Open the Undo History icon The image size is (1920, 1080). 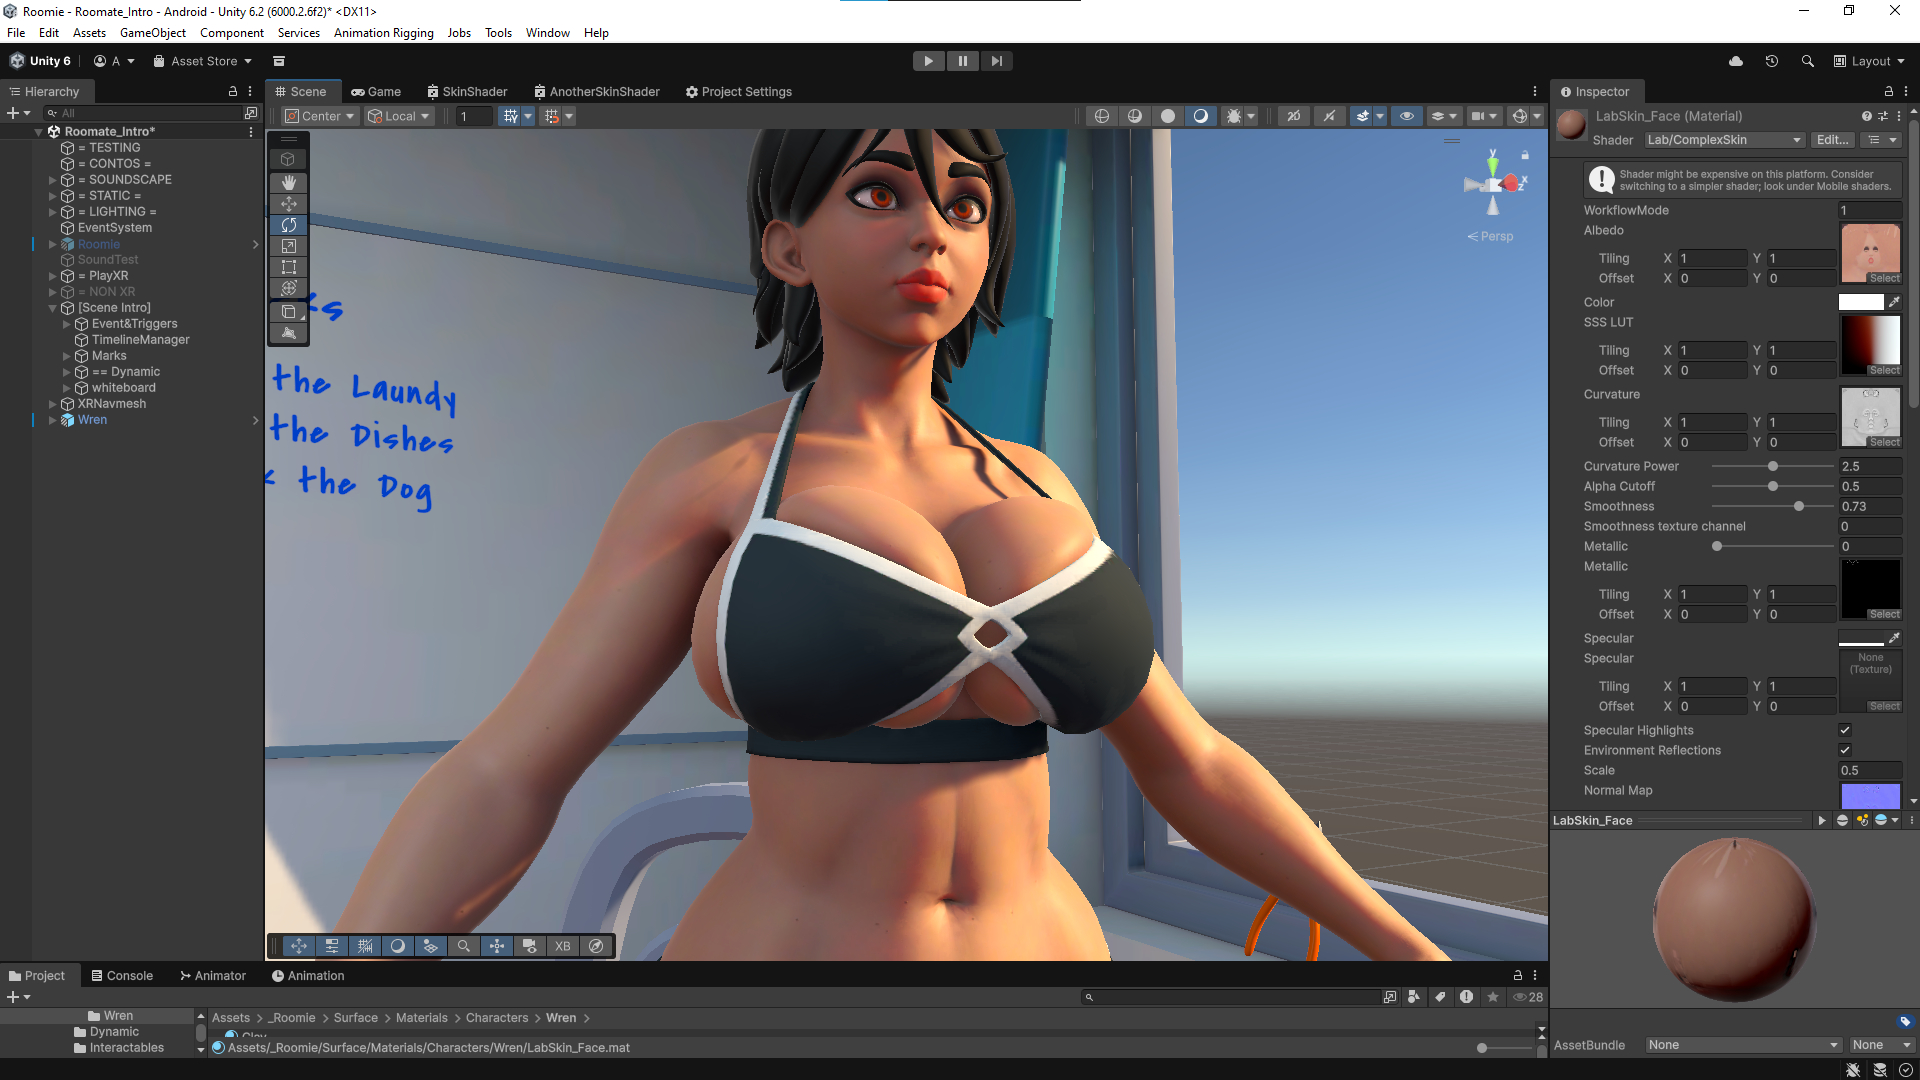pyautogui.click(x=1771, y=61)
